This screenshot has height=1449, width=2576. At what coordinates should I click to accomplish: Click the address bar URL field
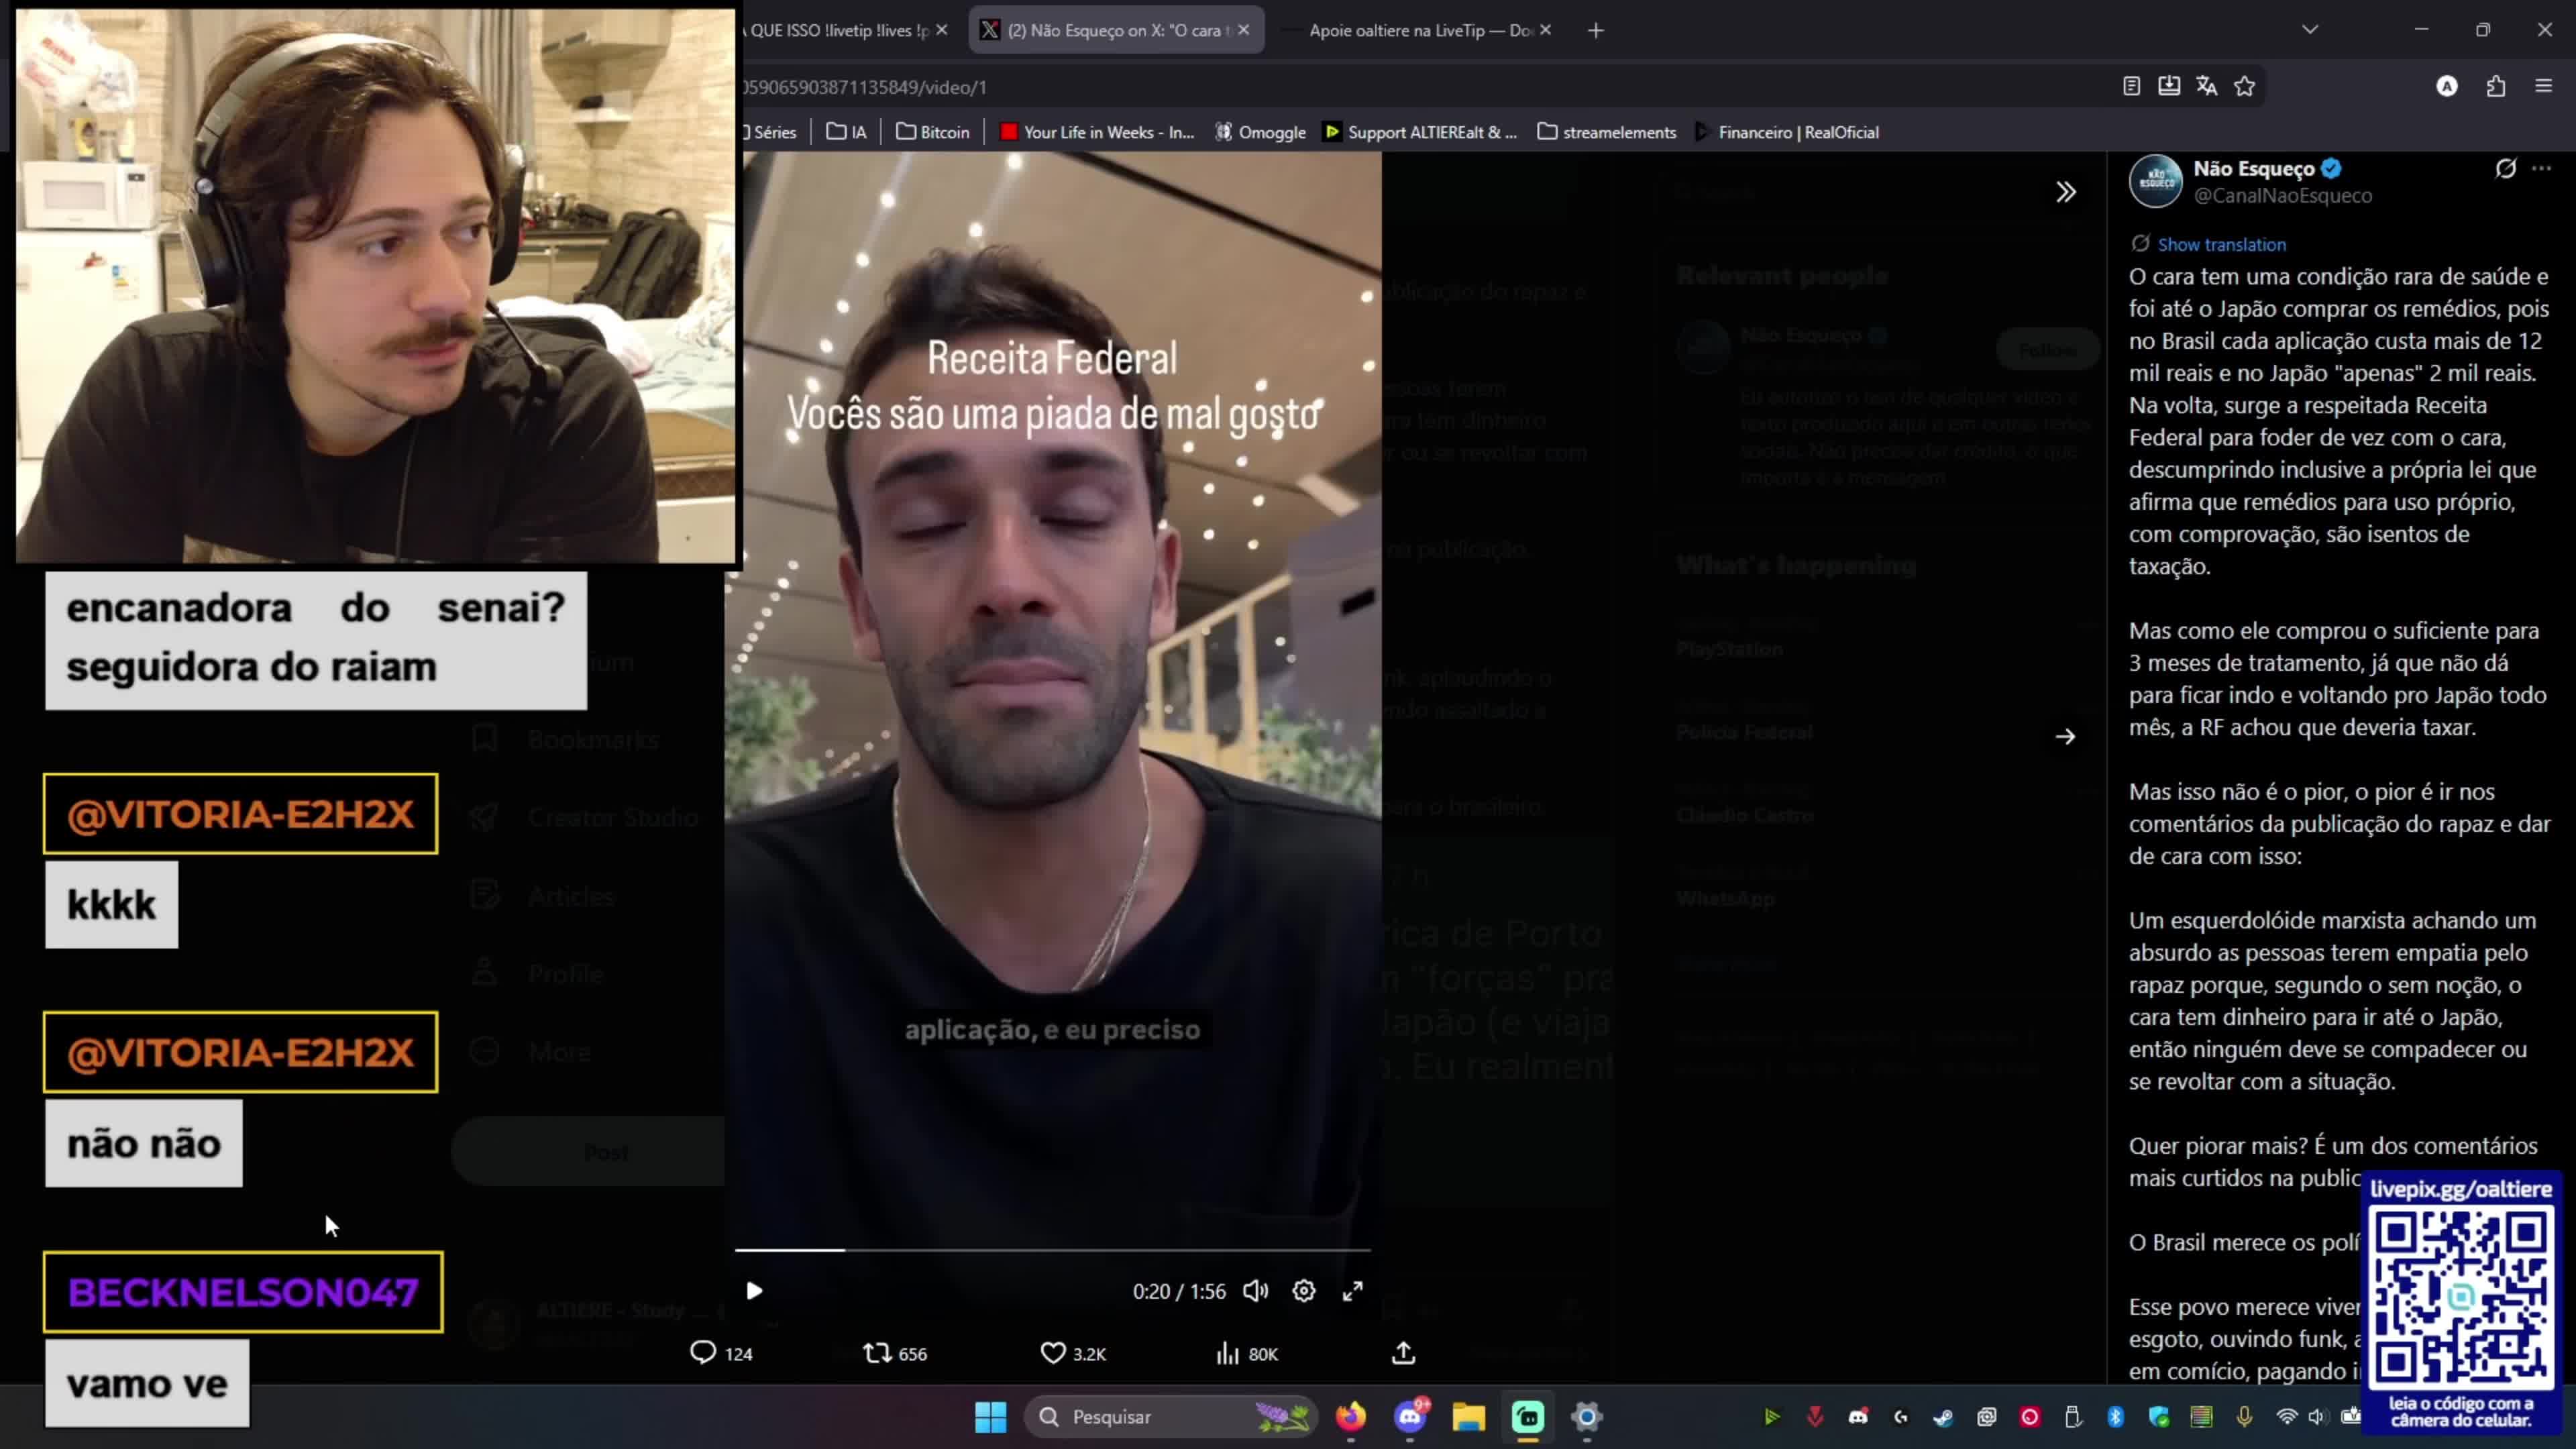[x=1400, y=87]
